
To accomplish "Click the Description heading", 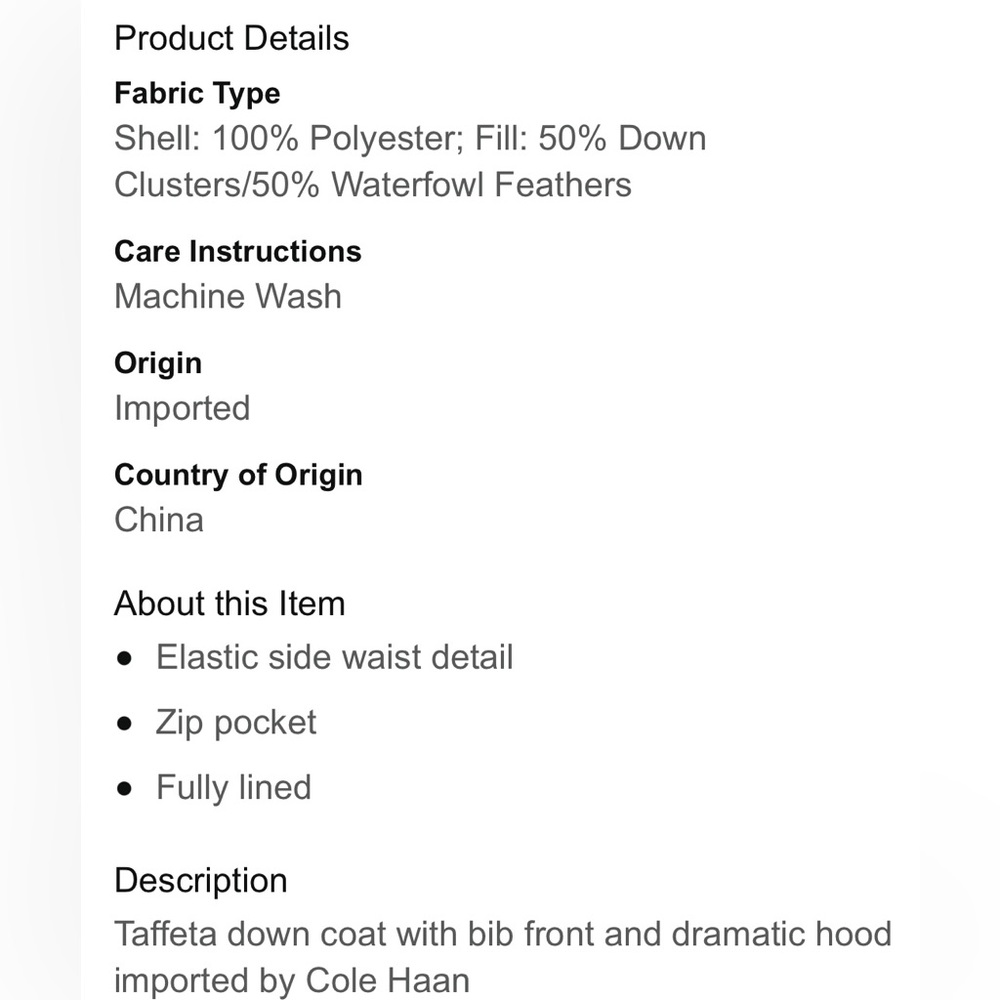I will [x=200, y=881].
